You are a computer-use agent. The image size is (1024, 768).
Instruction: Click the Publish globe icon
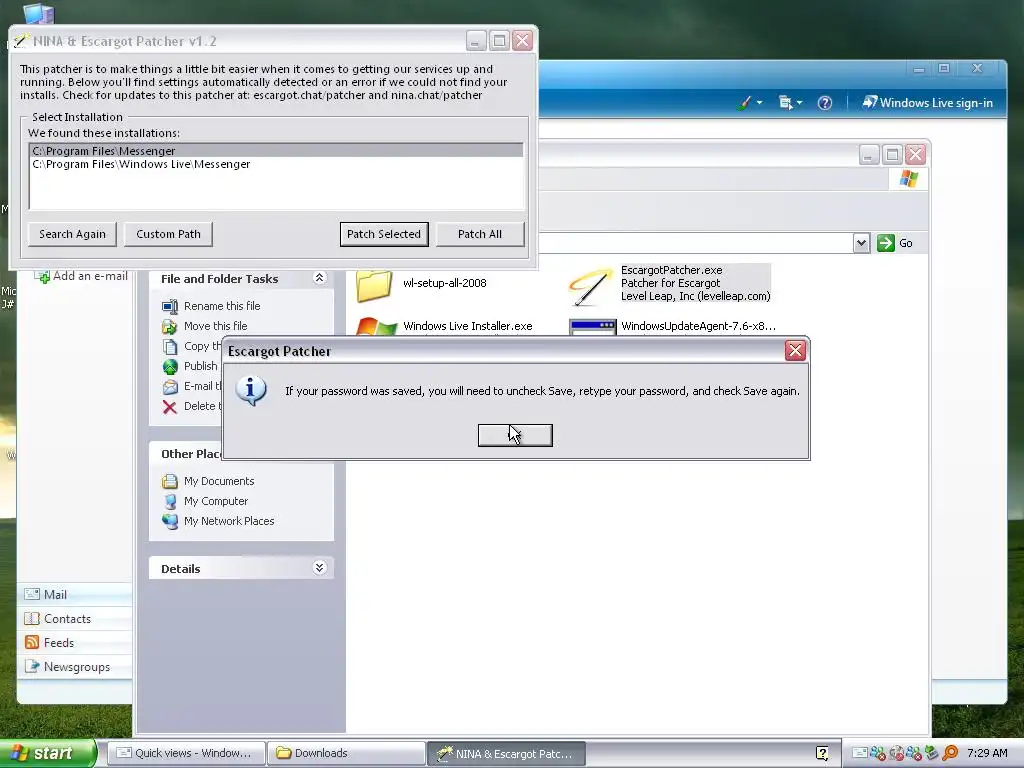pyautogui.click(x=170, y=366)
